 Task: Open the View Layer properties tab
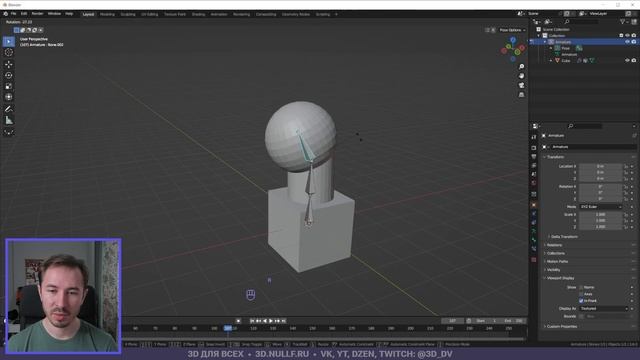pos(533,166)
